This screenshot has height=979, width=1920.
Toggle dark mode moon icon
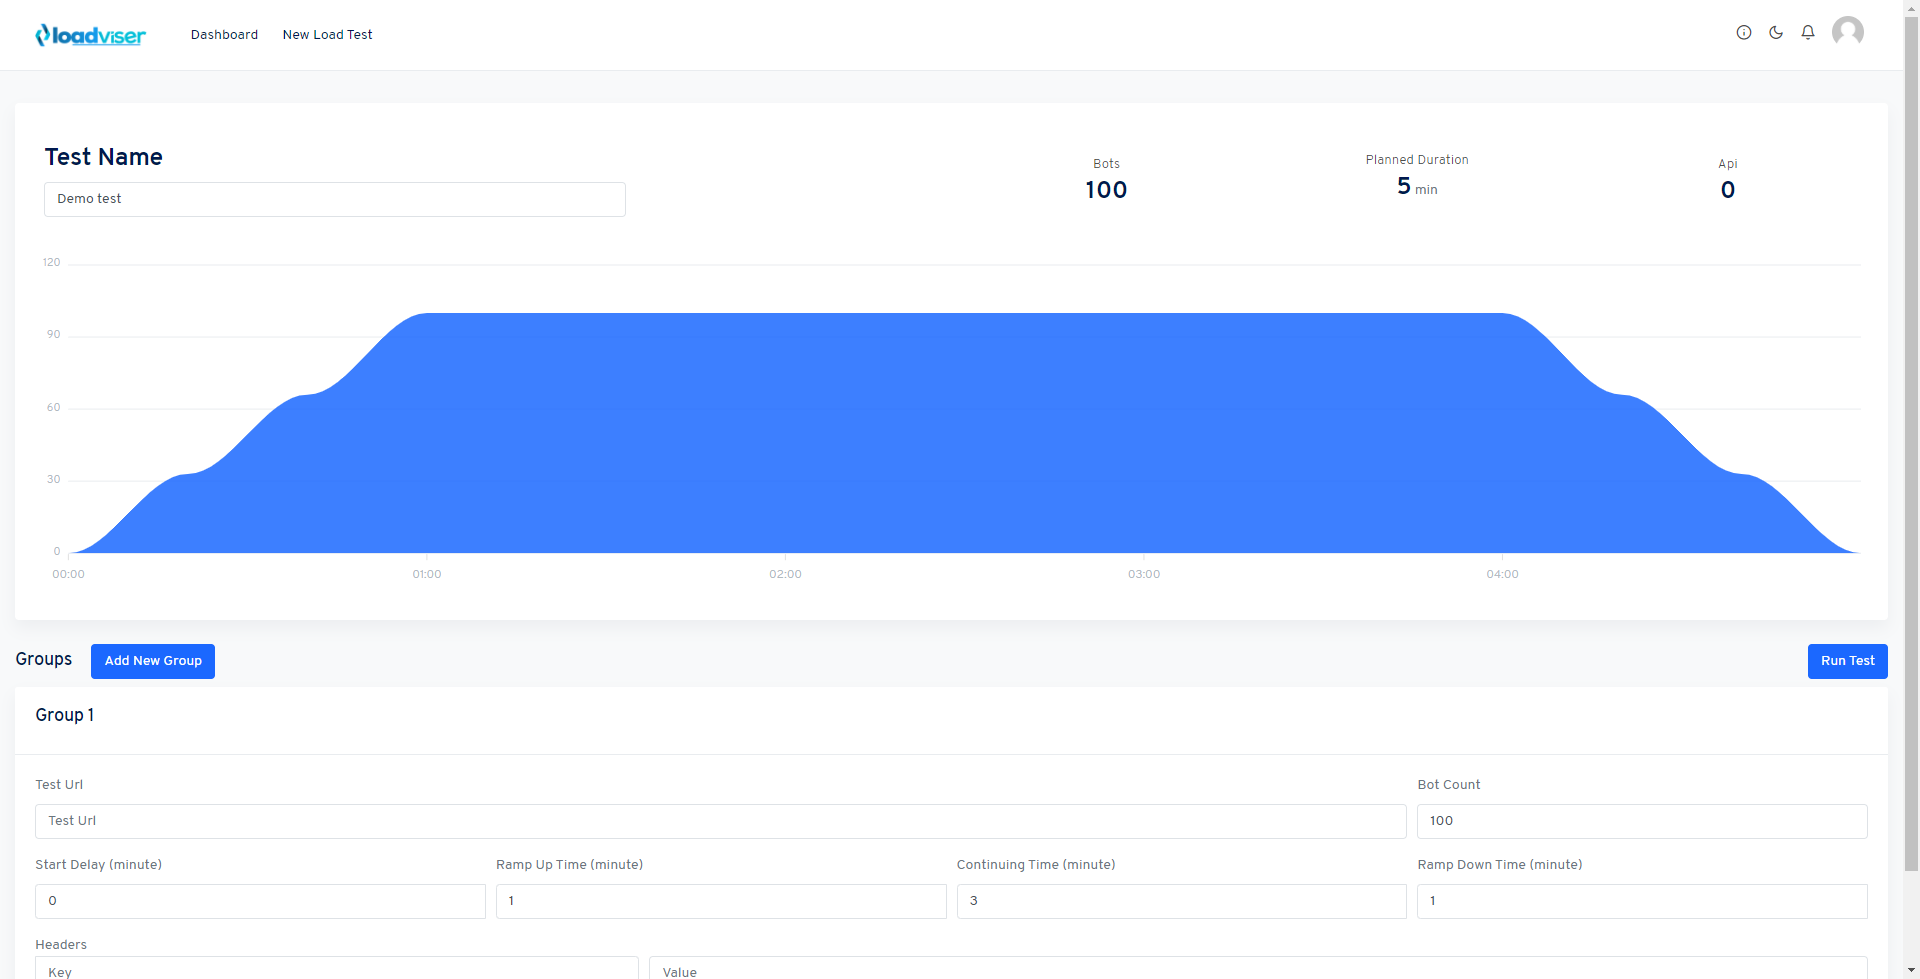pos(1776,32)
